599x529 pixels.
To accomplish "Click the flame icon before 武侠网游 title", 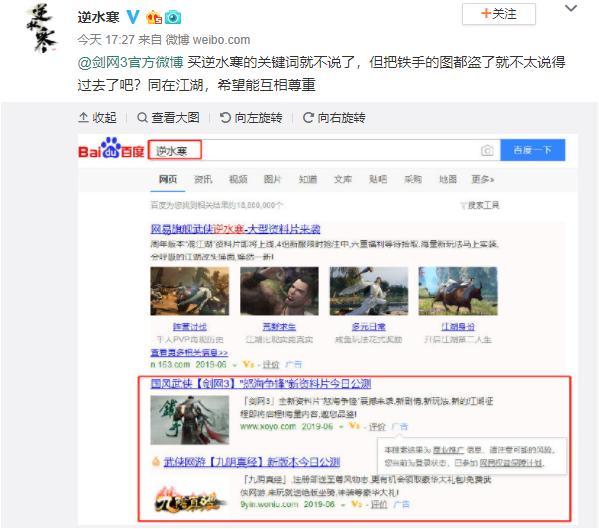I will coord(156,462).
